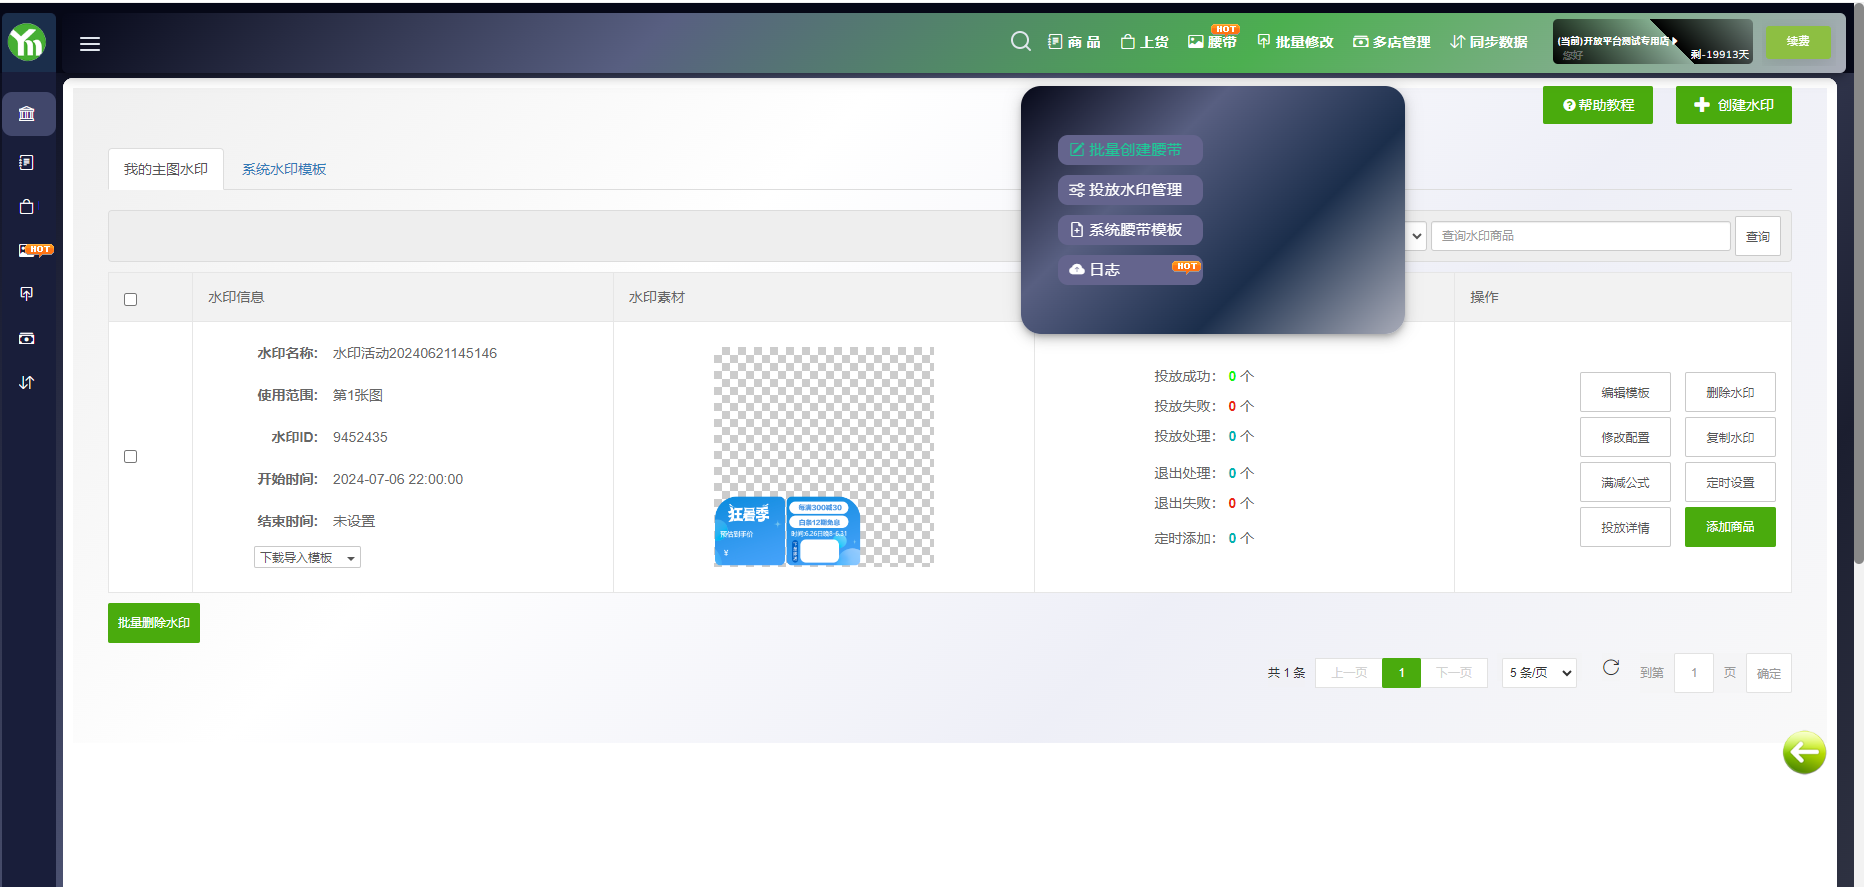Tick the select-all checkbox in table header
1864x887 pixels.
[x=130, y=299]
